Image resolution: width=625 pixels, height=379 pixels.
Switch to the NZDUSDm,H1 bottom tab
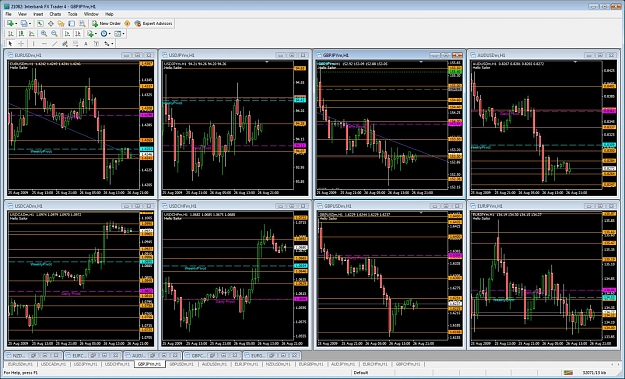pyautogui.click(x=278, y=364)
